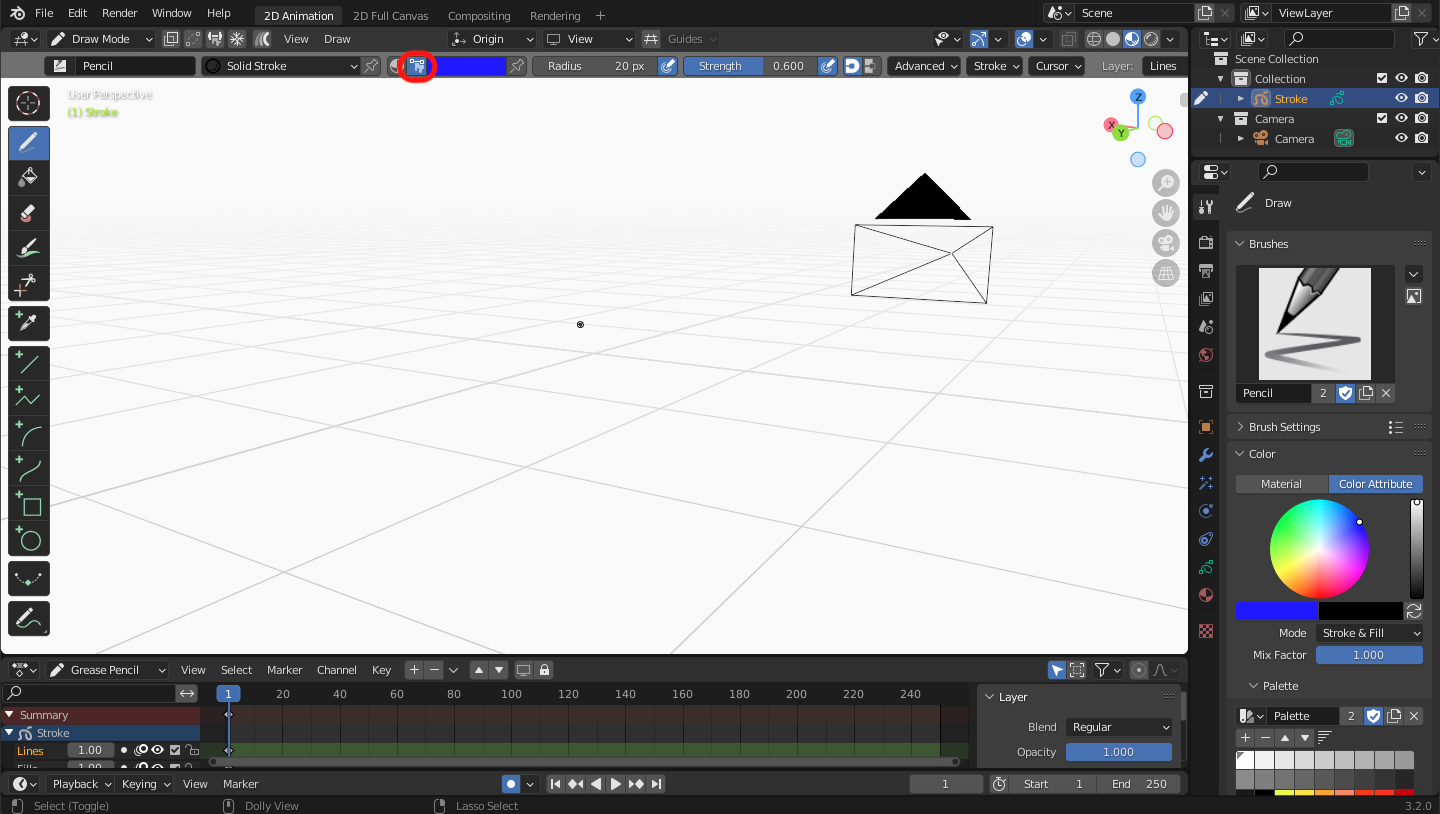Select the Material color tab
The image size is (1440, 814).
coord(1281,484)
